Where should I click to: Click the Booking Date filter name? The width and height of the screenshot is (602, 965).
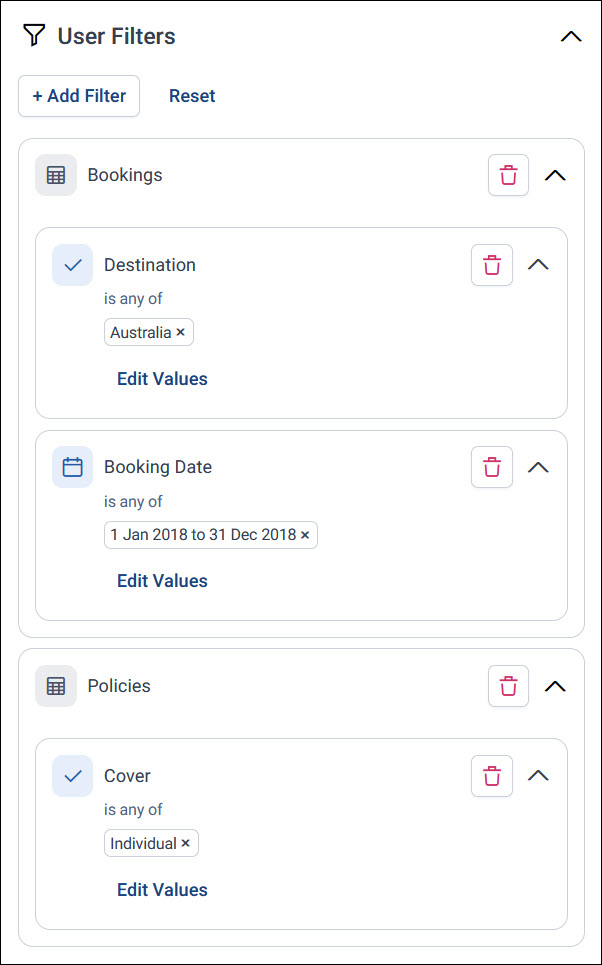[x=158, y=467]
